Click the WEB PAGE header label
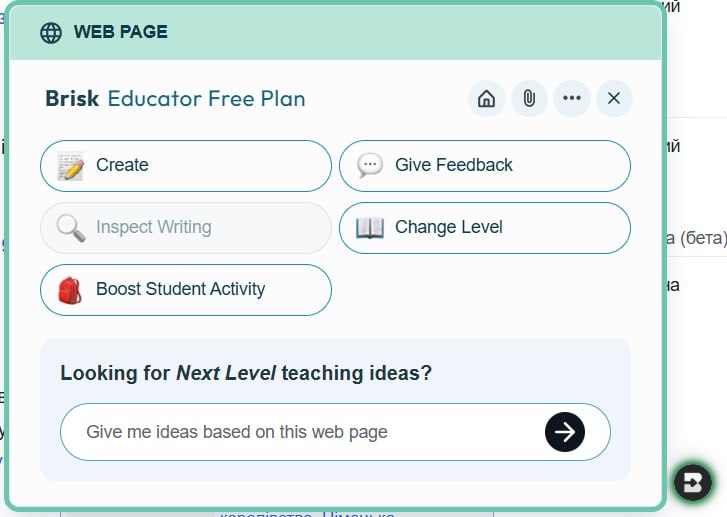This screenshot has height=517, width=727. click(x=120, y=32)
